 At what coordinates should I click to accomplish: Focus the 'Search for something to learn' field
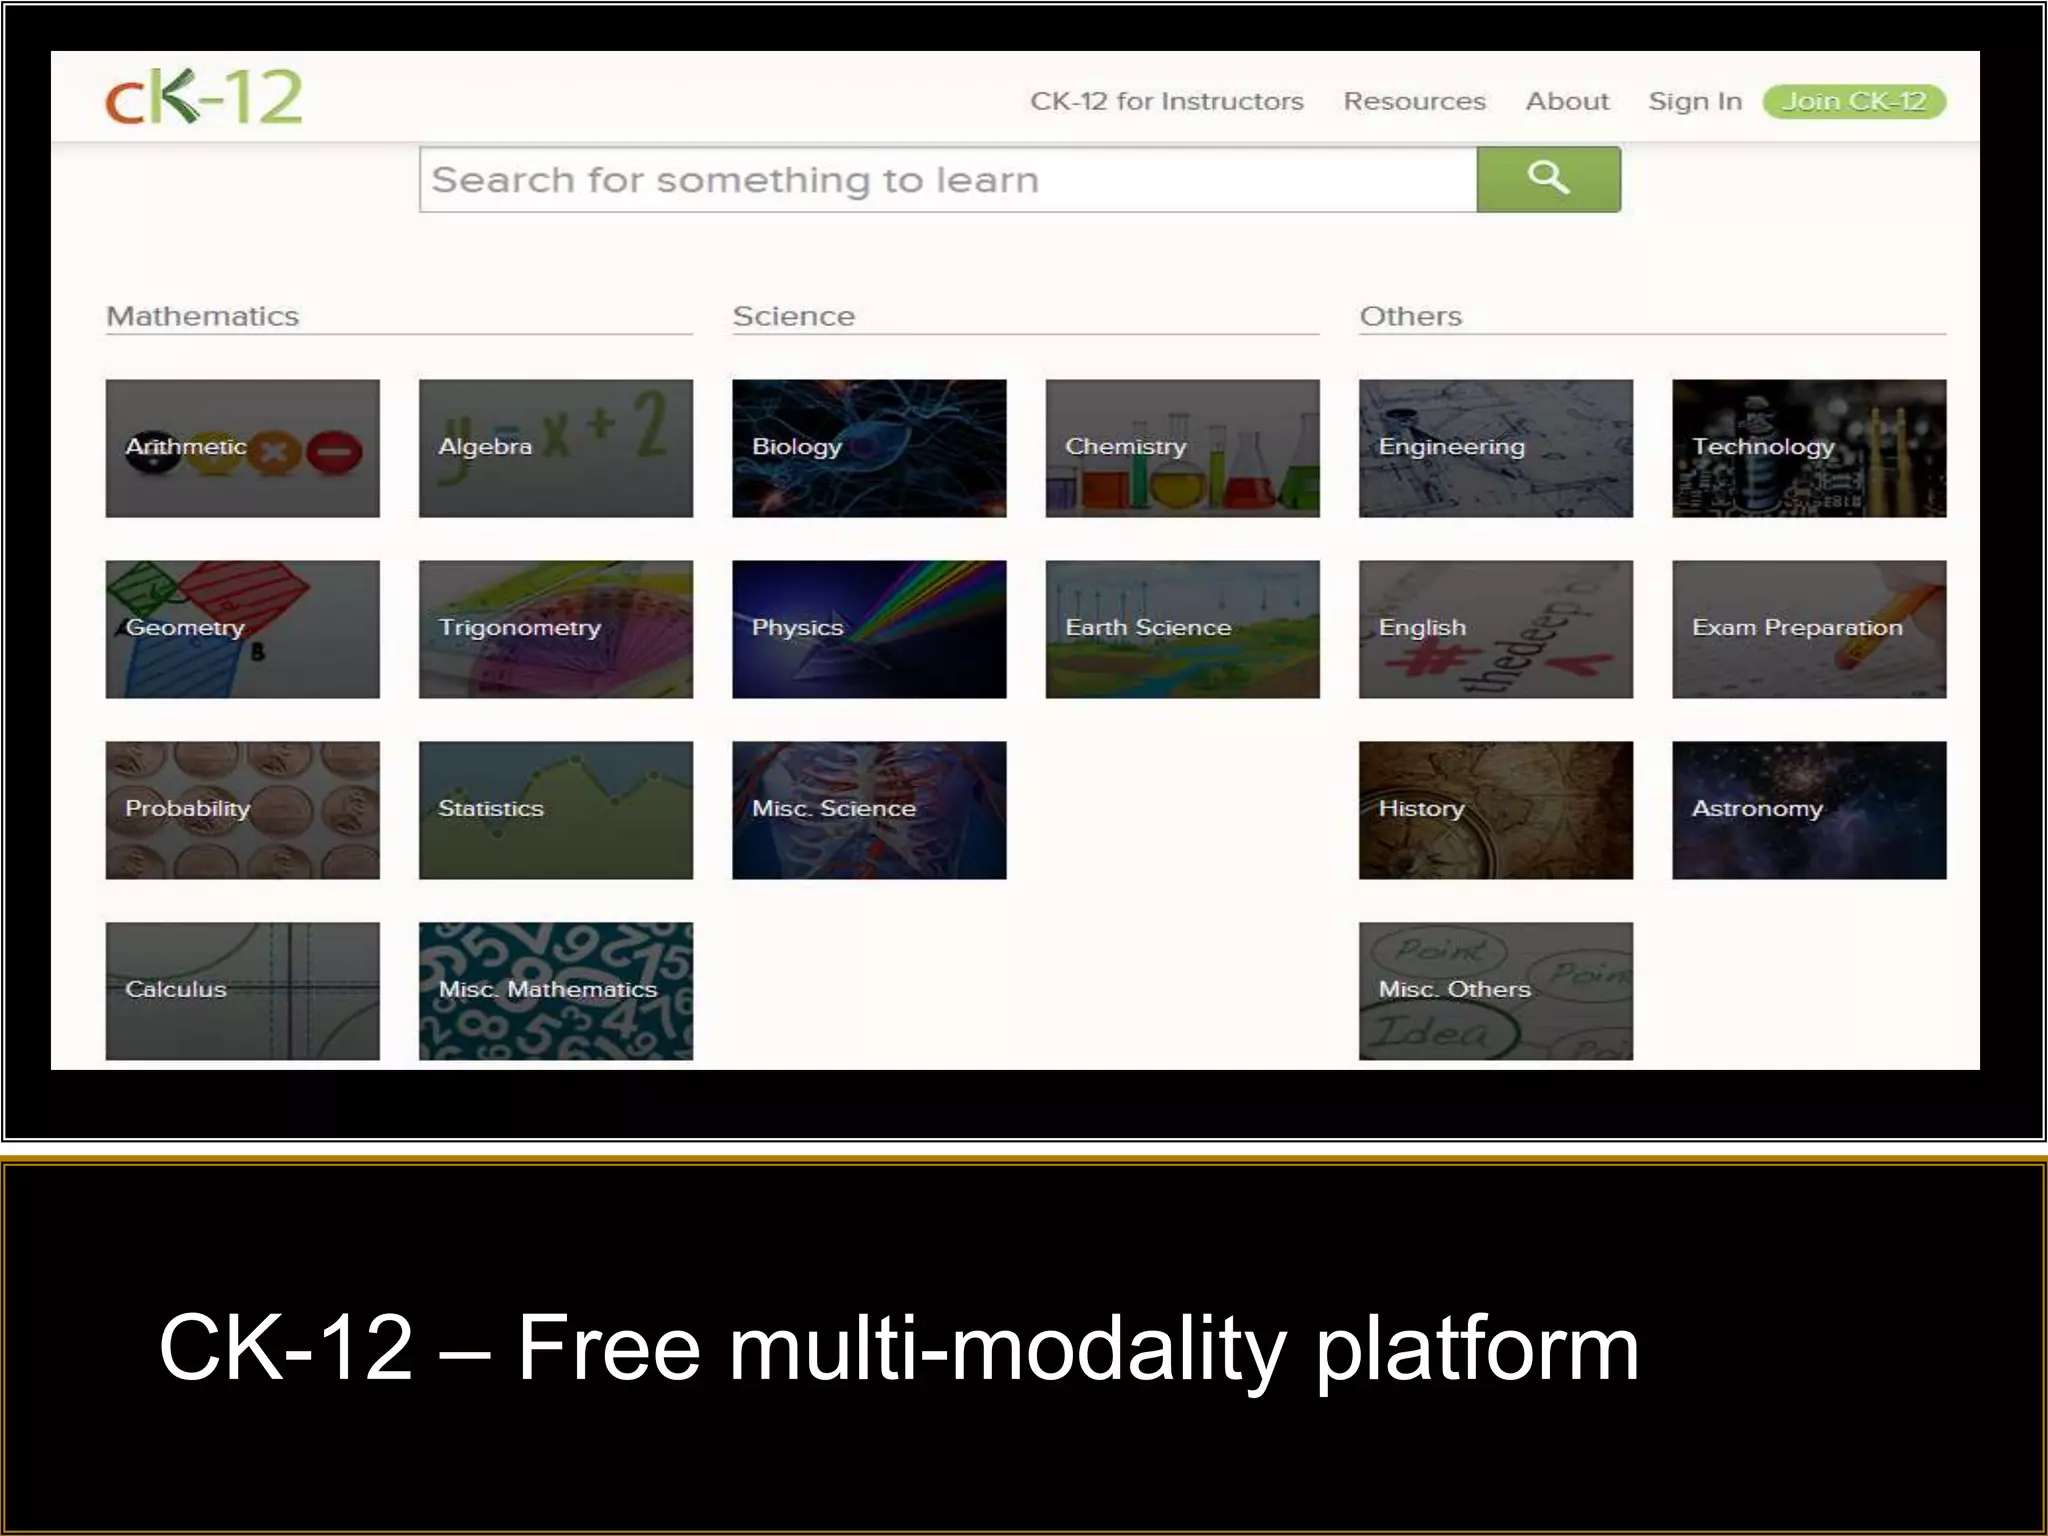point(948,179)
